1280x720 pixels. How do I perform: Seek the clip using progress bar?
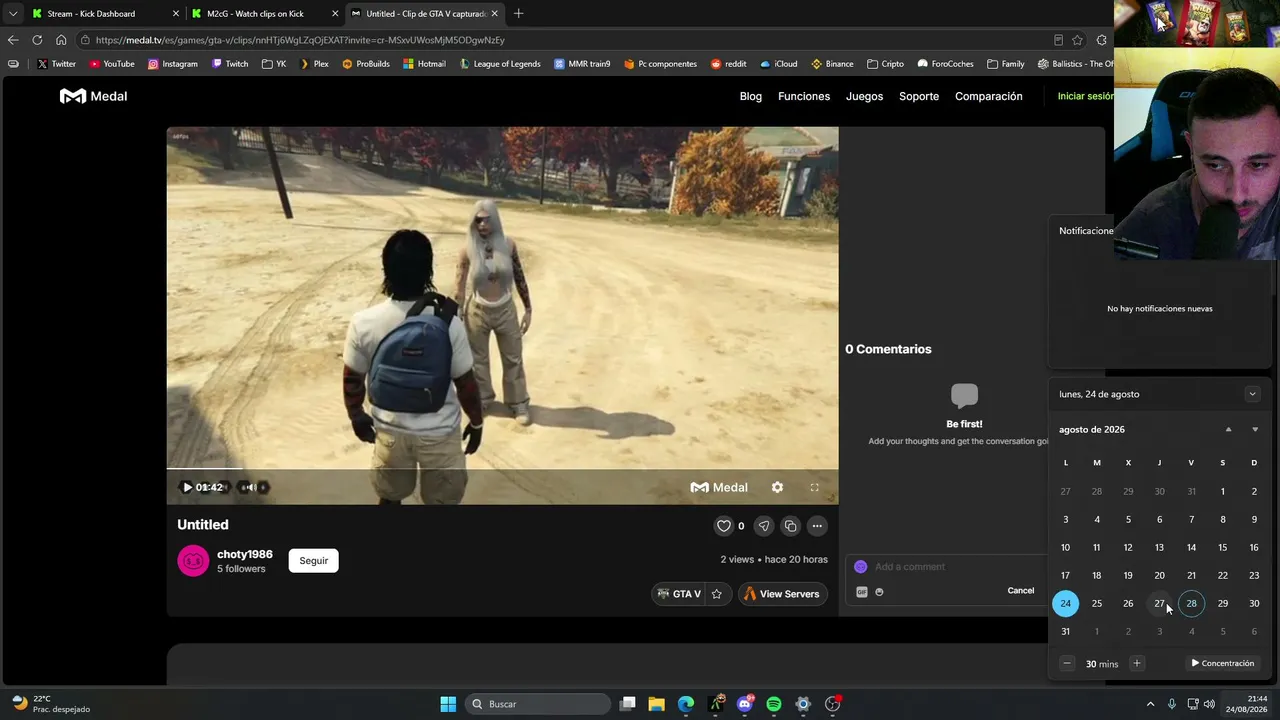click(502, 469)
